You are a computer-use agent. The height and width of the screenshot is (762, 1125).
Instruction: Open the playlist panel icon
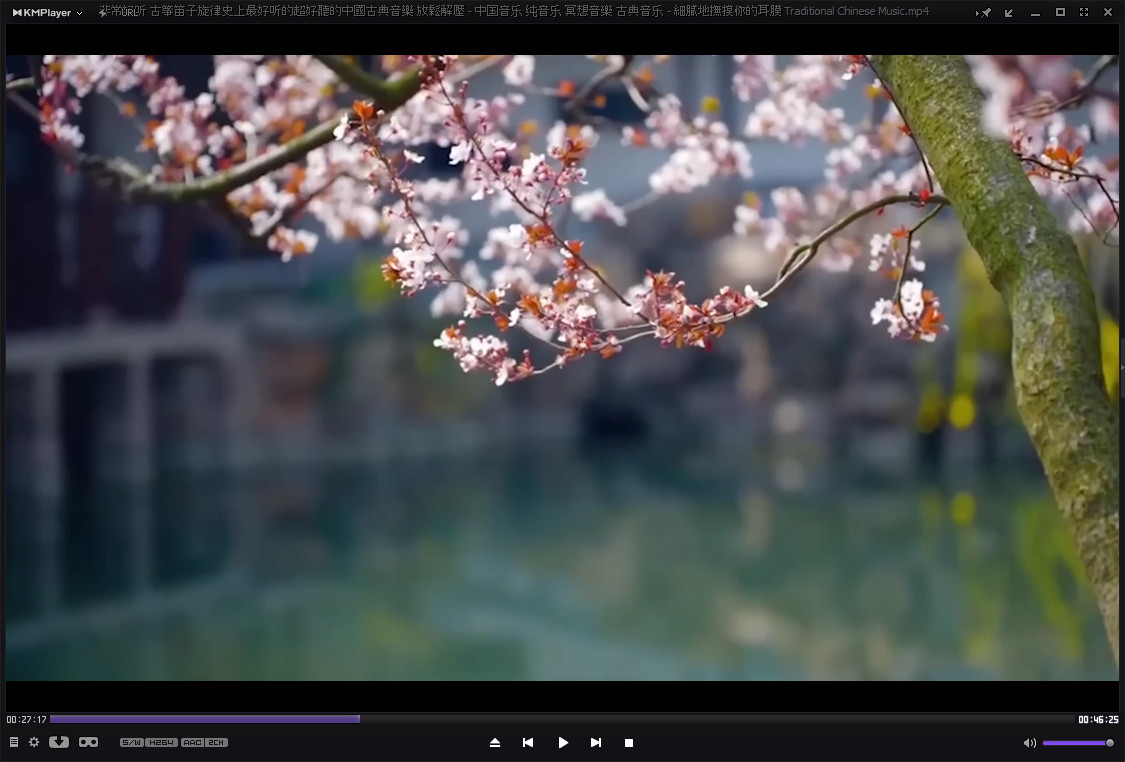tap(13, 742)
